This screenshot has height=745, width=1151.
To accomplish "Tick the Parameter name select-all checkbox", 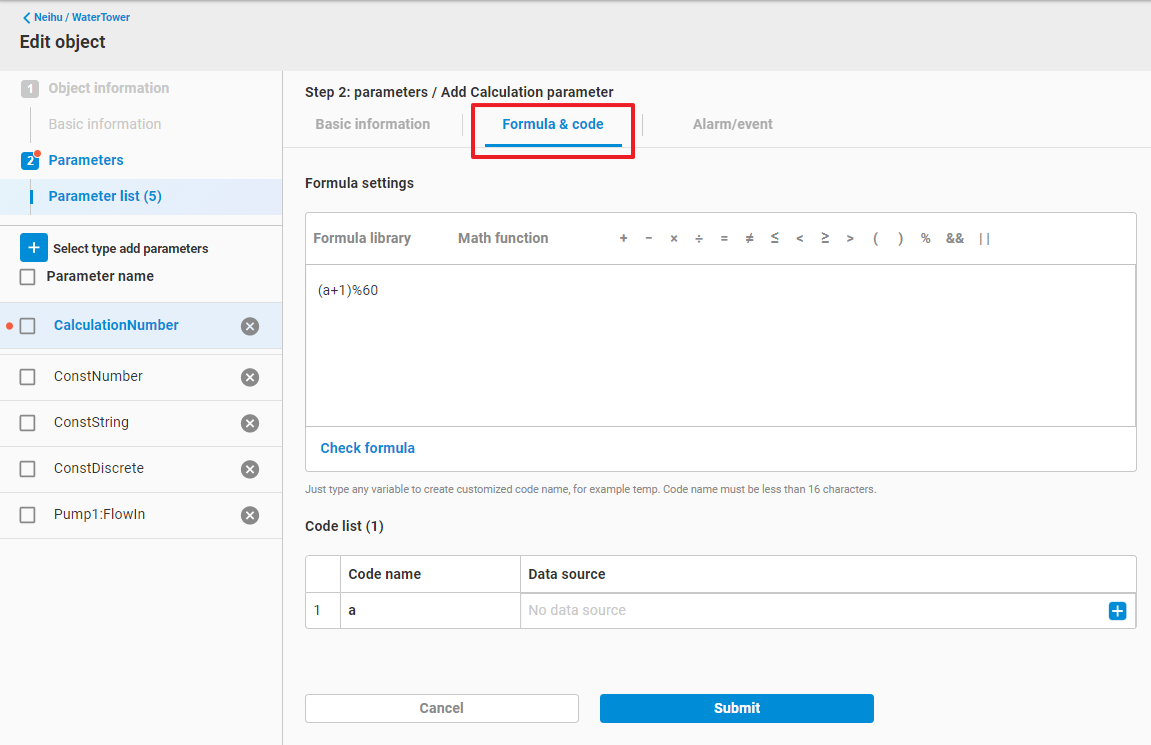I will (x=28, y=277).
